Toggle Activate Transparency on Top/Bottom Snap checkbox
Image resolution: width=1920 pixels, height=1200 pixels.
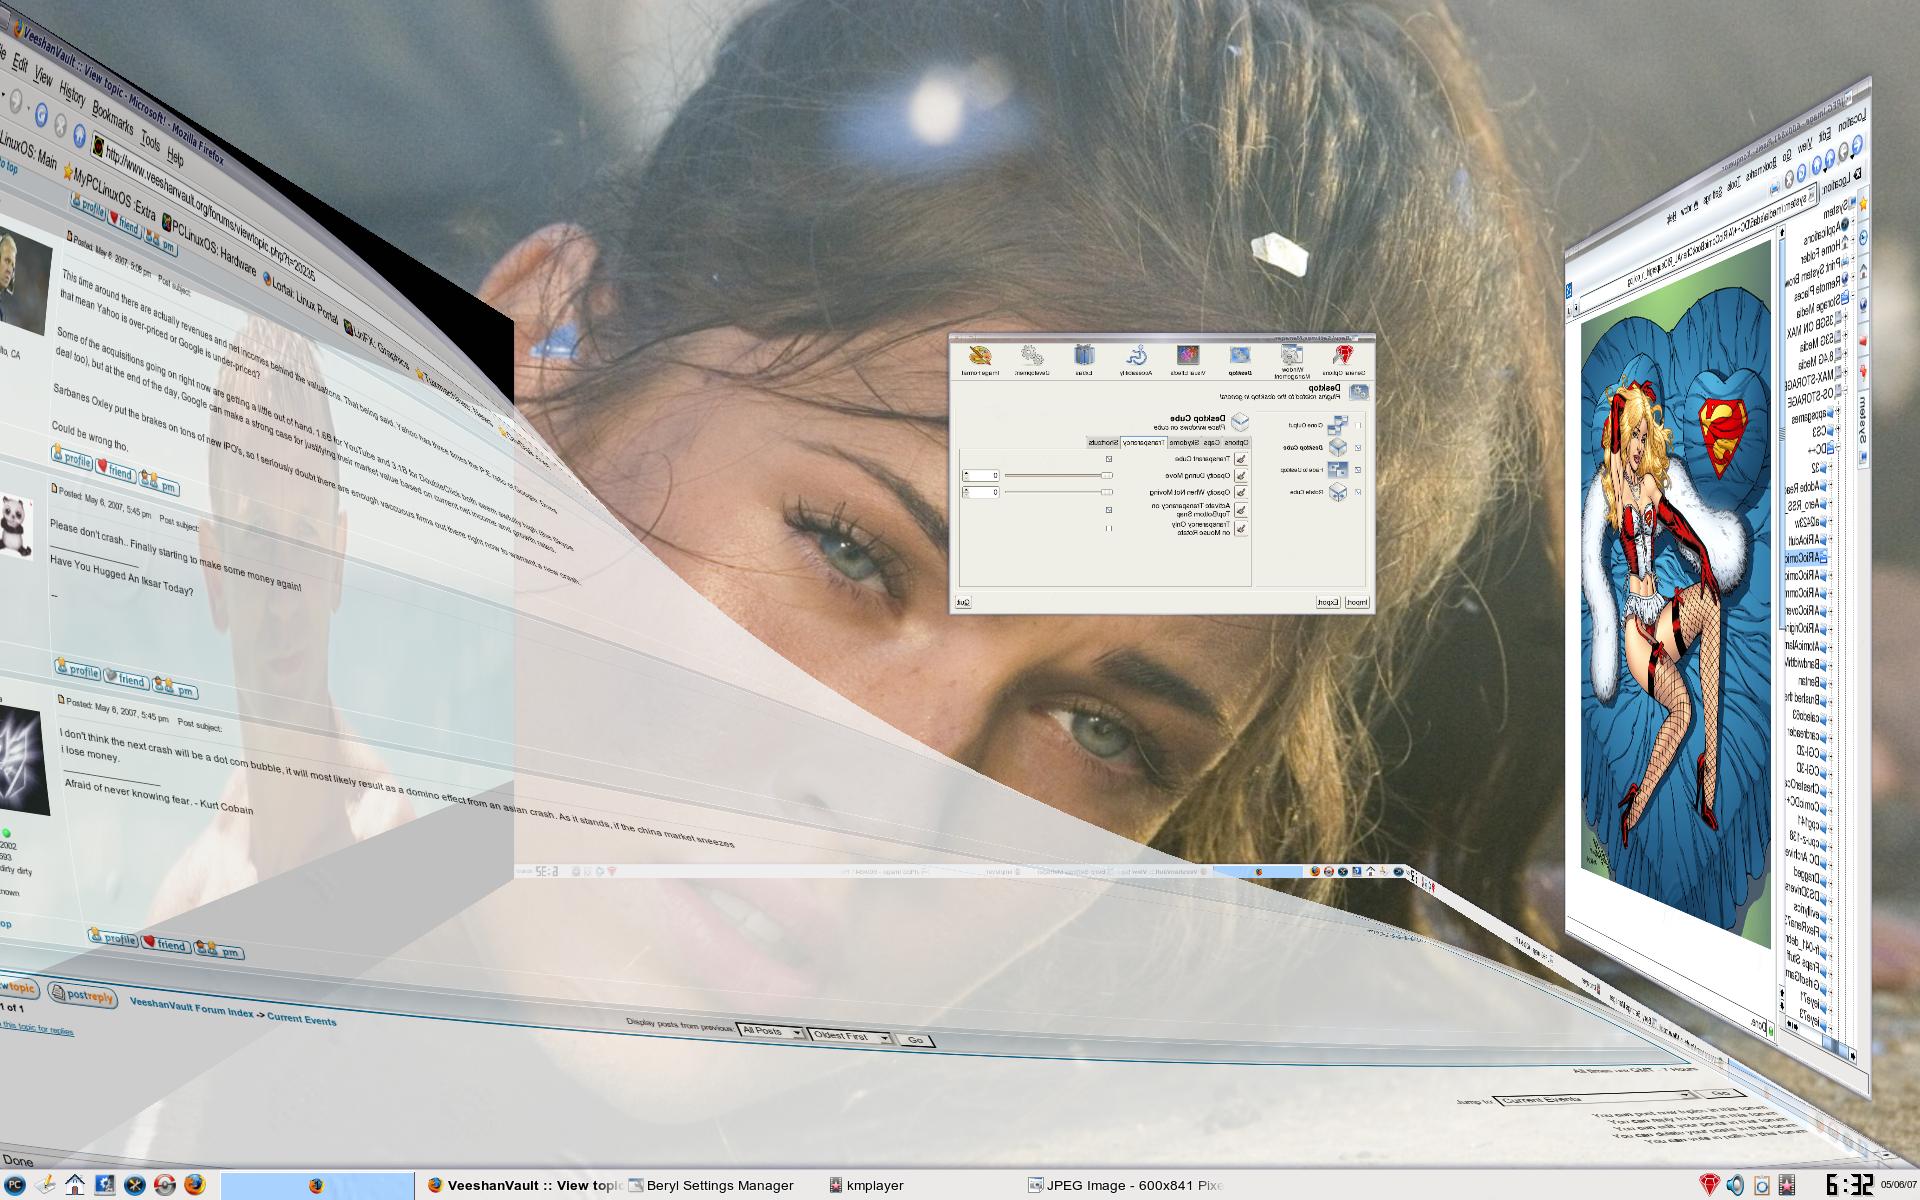tap(1109, 510)
